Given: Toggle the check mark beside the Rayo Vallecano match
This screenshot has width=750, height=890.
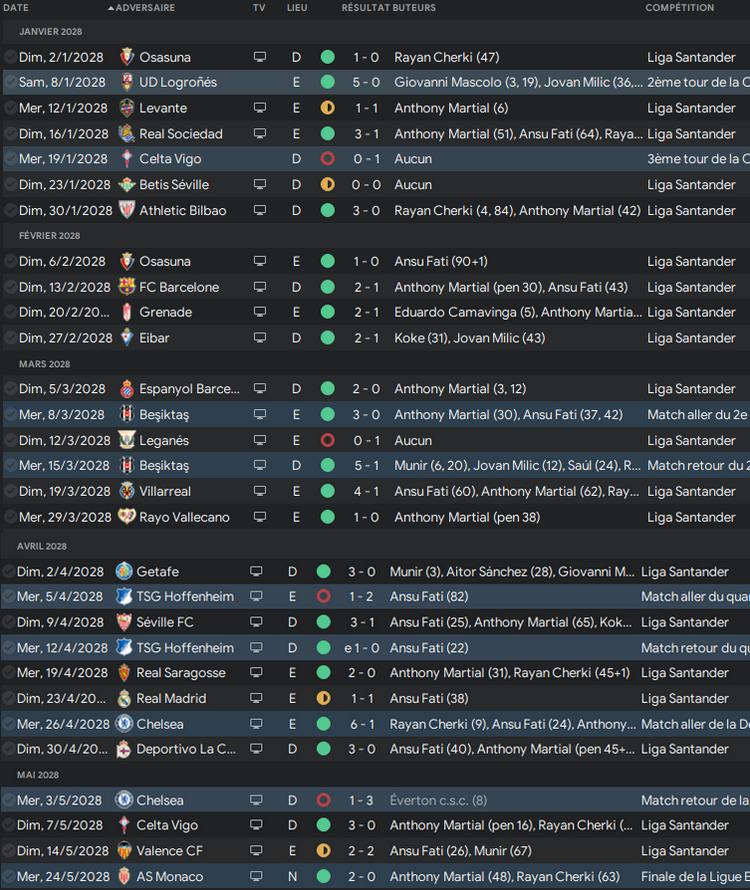Looking at the screenshot, I should click(10, 517).
